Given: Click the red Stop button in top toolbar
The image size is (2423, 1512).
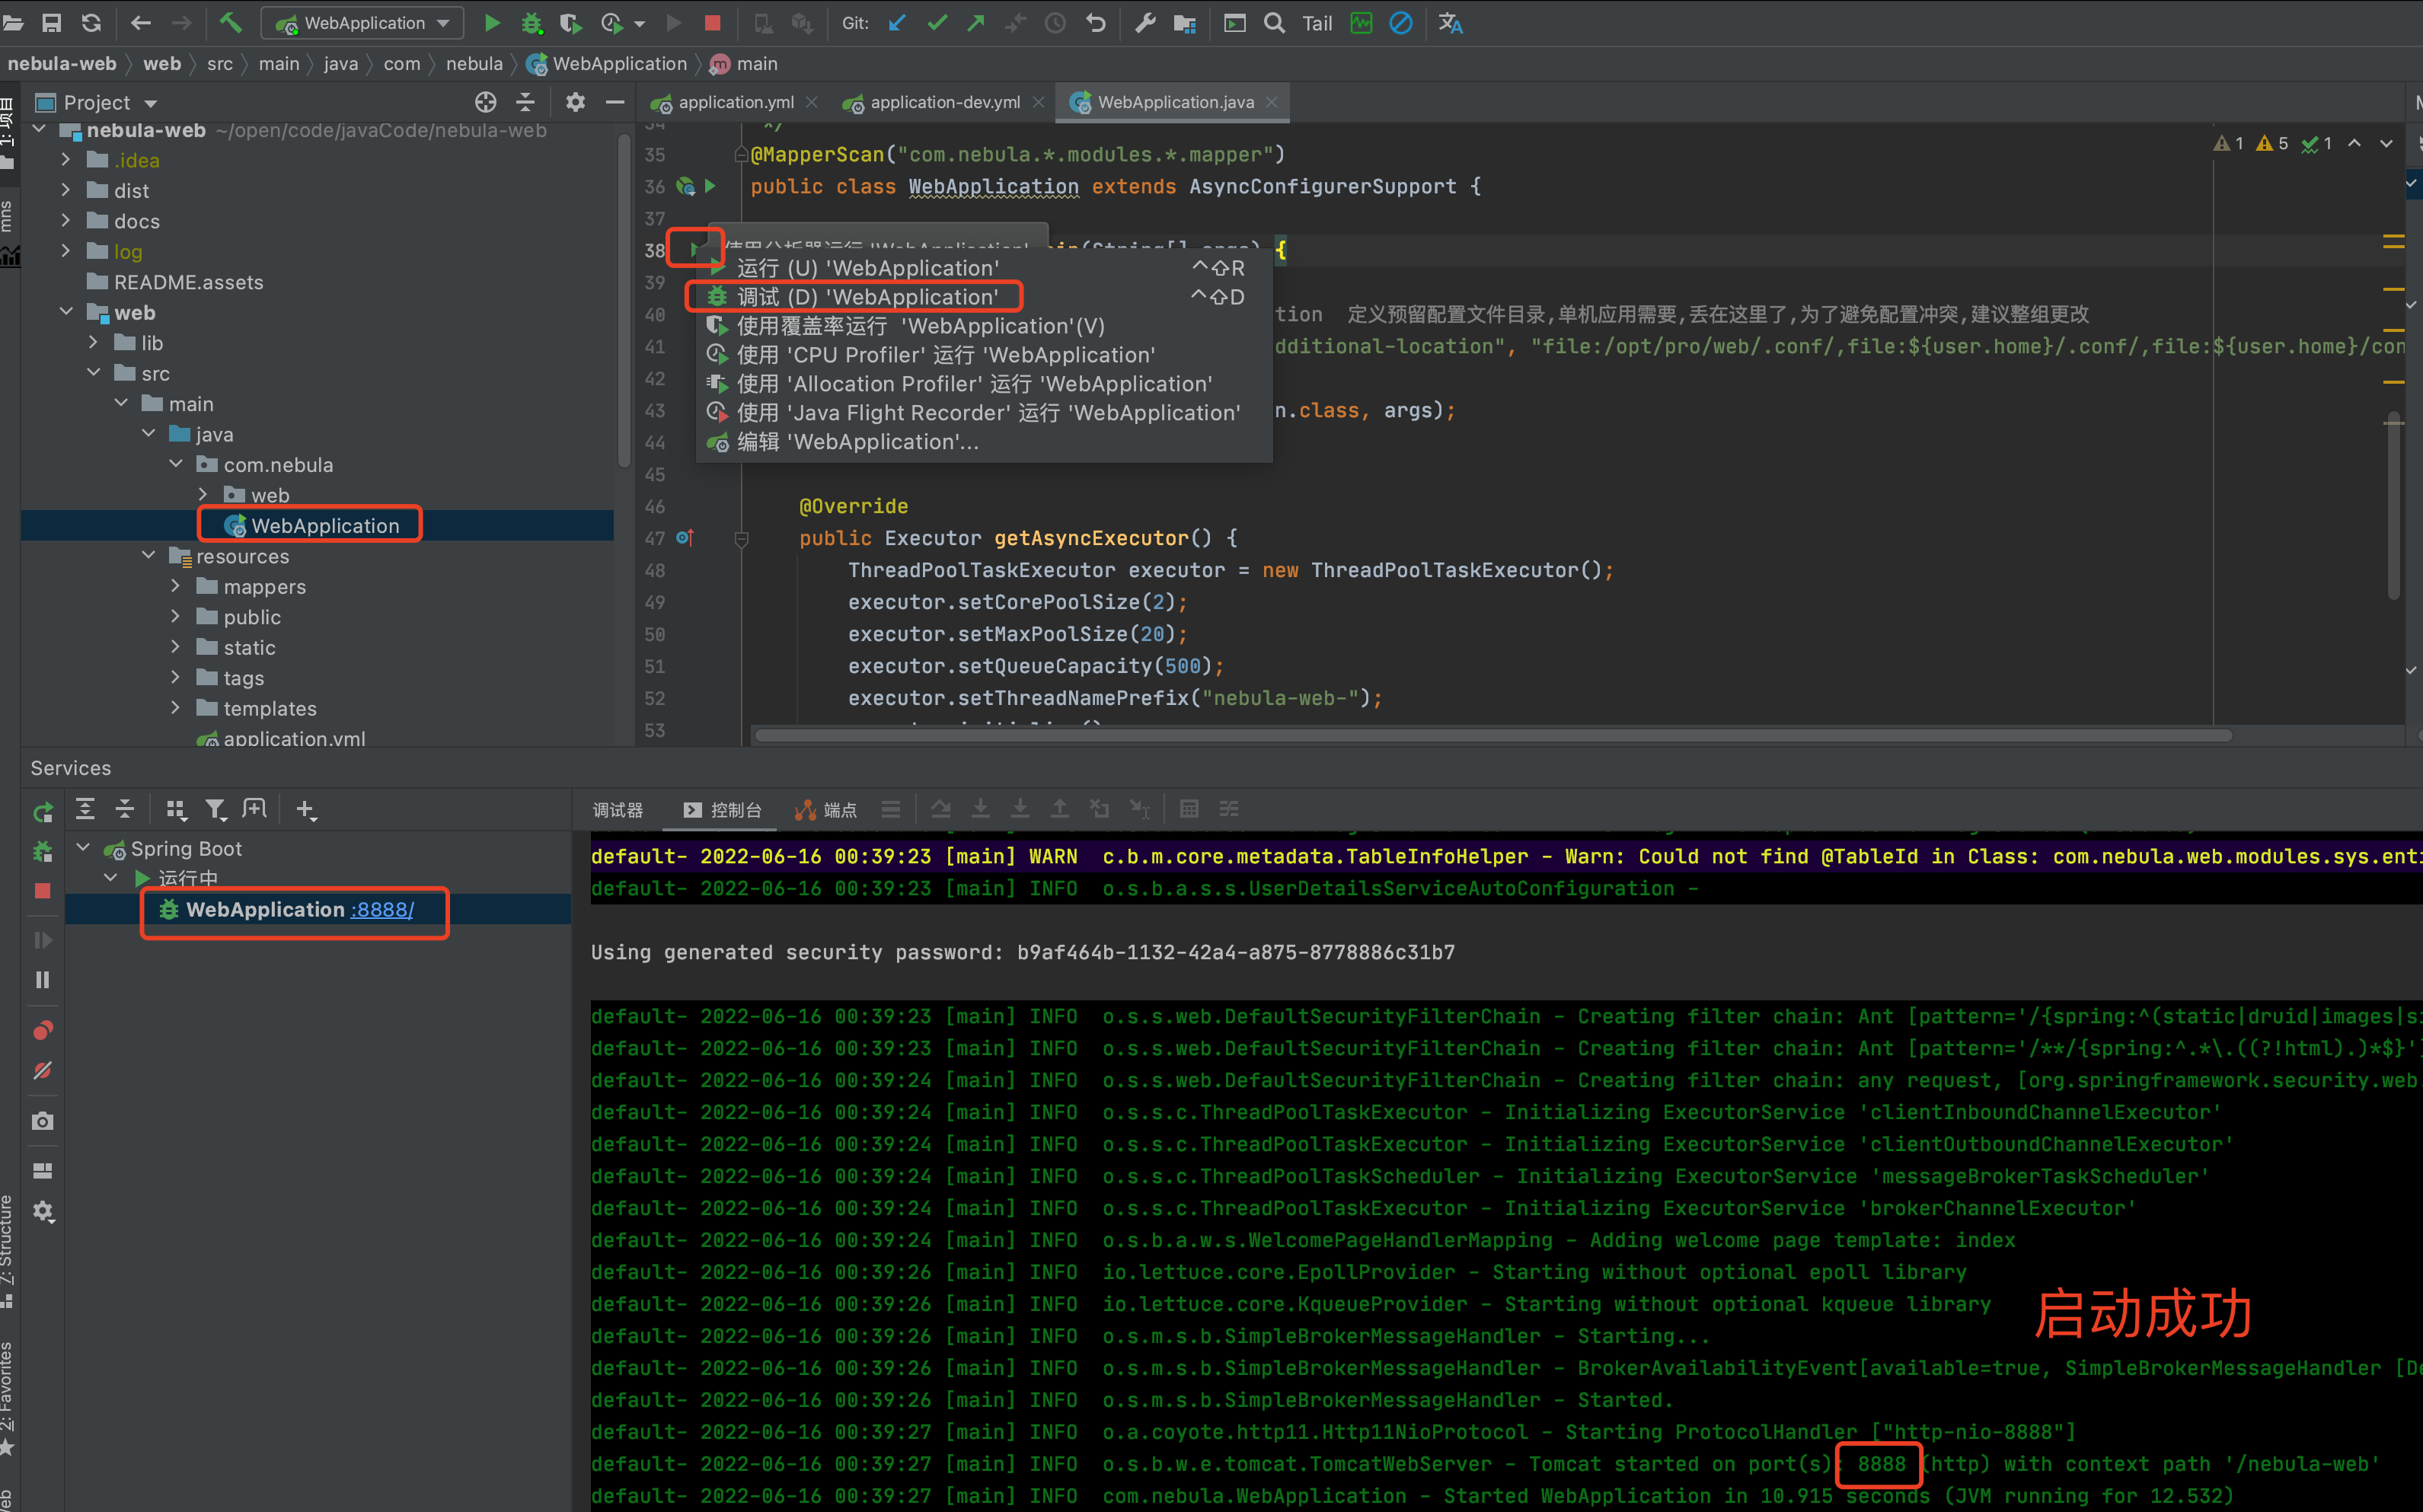Looking at the screenshot, I should coord(712,22).
